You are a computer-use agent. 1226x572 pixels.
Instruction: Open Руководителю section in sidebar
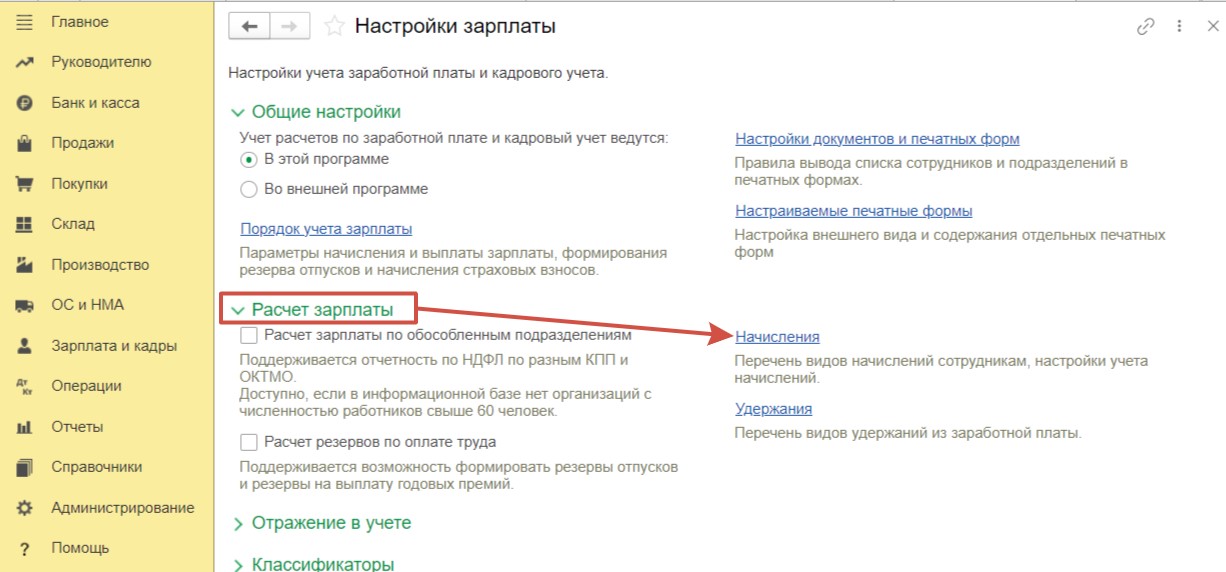point(101,62)
